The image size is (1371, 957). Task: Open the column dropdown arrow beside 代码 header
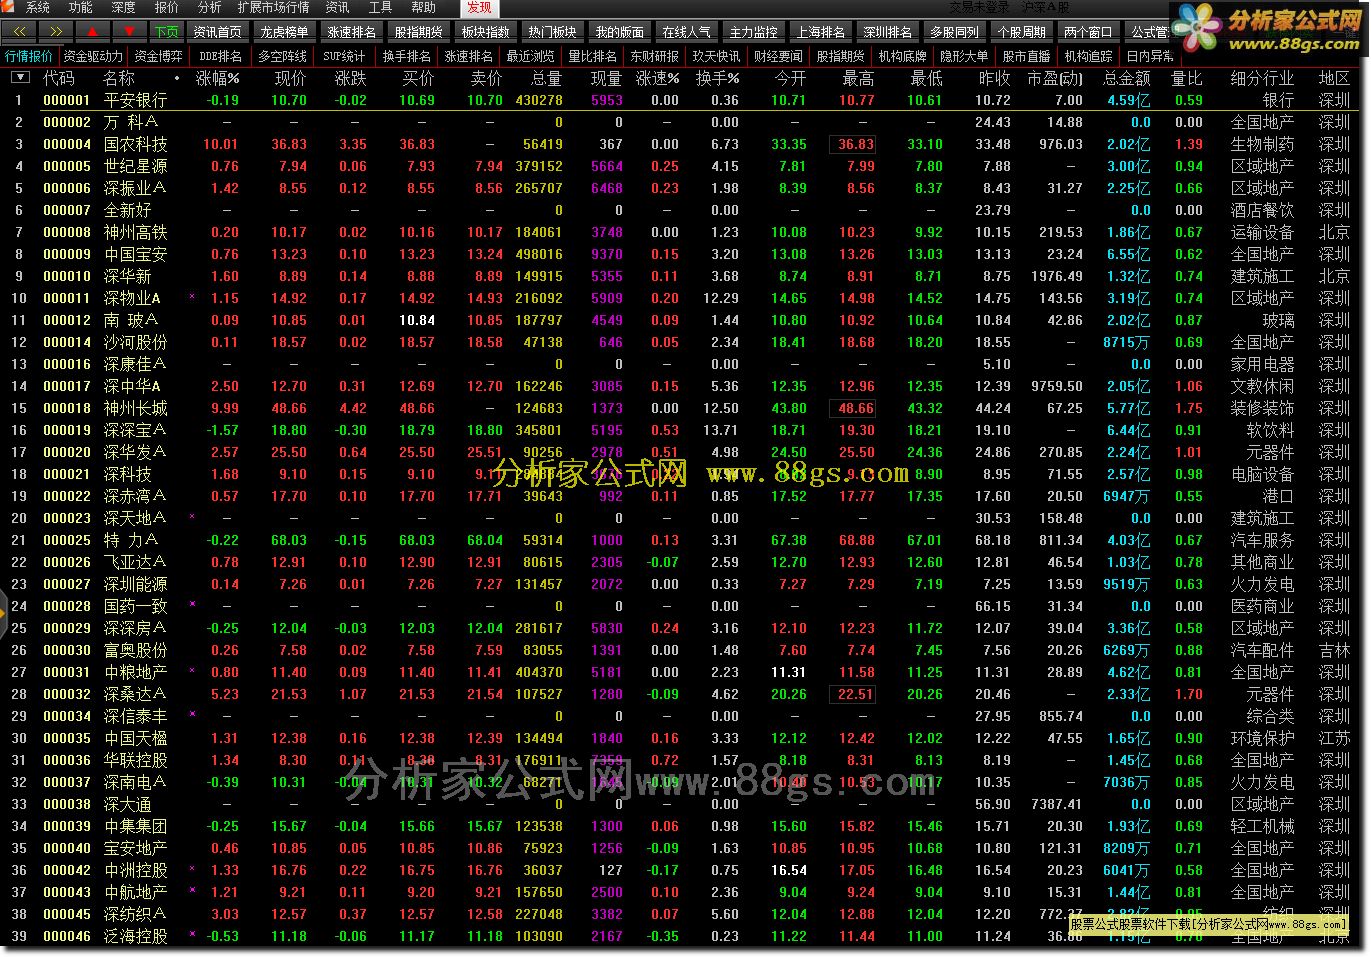[x=21, y=77]
